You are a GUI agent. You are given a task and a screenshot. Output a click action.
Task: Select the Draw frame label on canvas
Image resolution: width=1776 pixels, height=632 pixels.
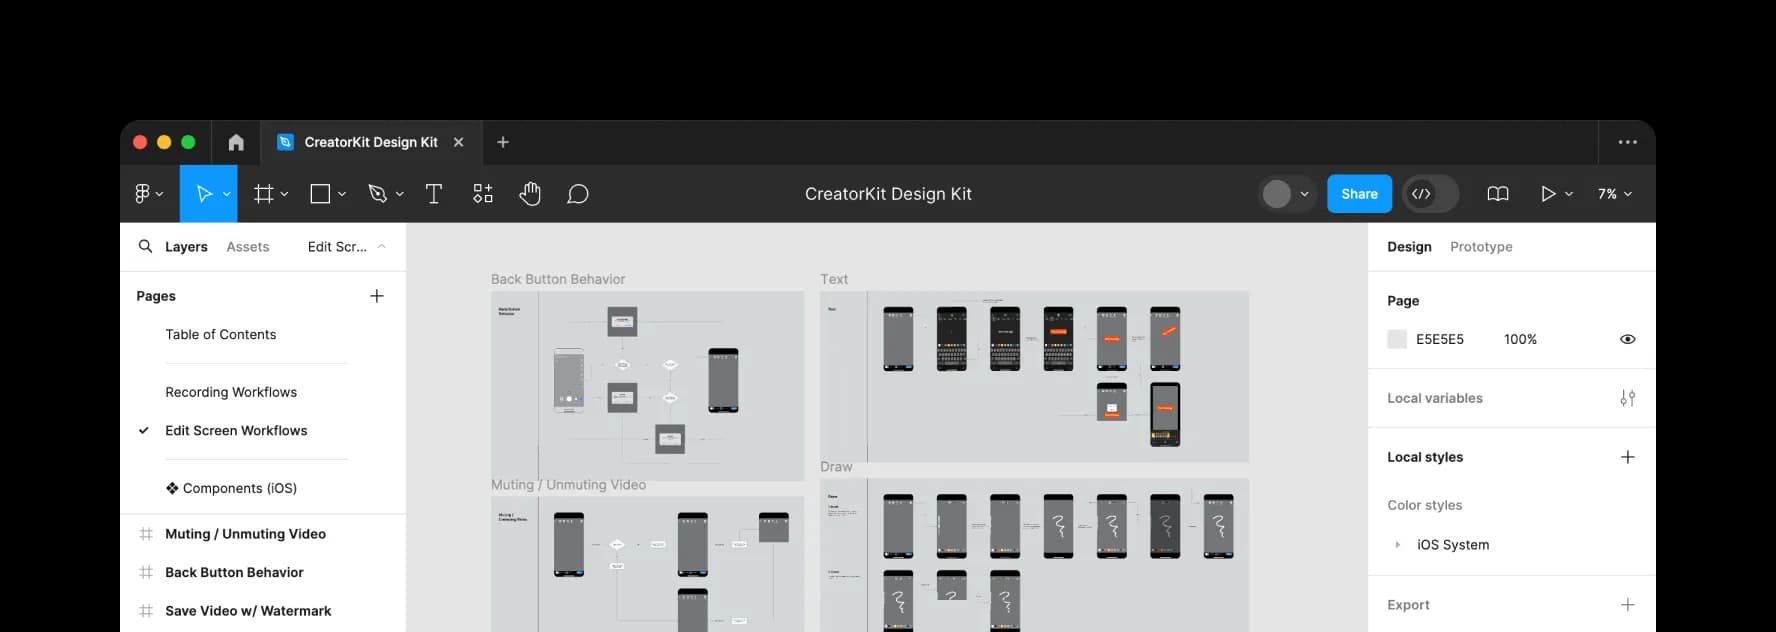pyautogui.click(x=836, y=467)
